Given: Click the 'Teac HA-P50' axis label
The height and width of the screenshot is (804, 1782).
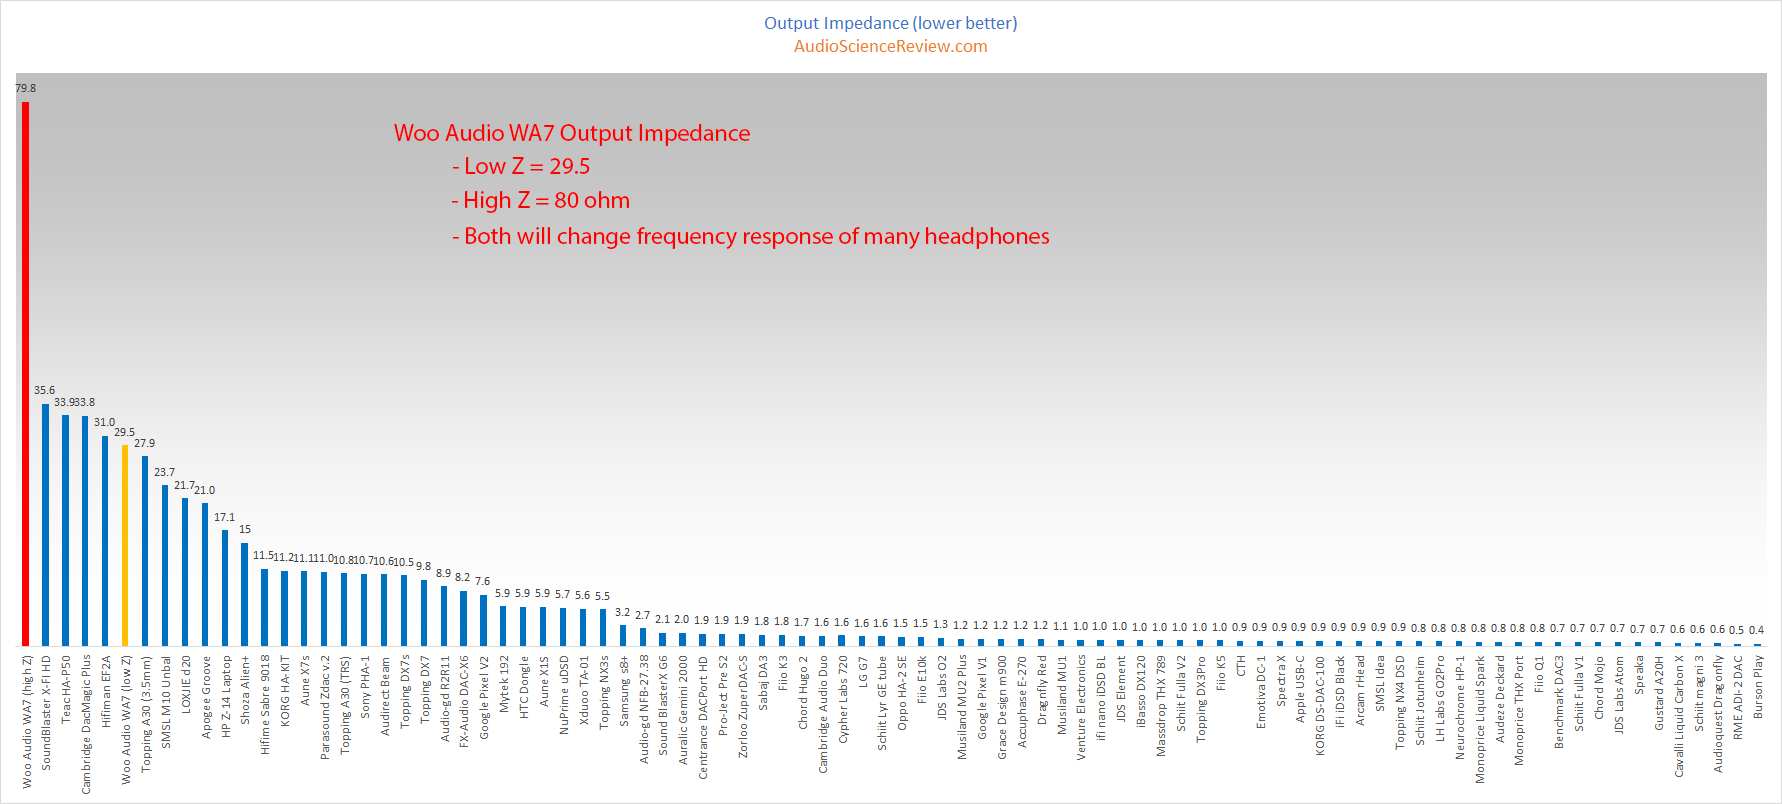Looking at the screenshot, I should (66, 690).
